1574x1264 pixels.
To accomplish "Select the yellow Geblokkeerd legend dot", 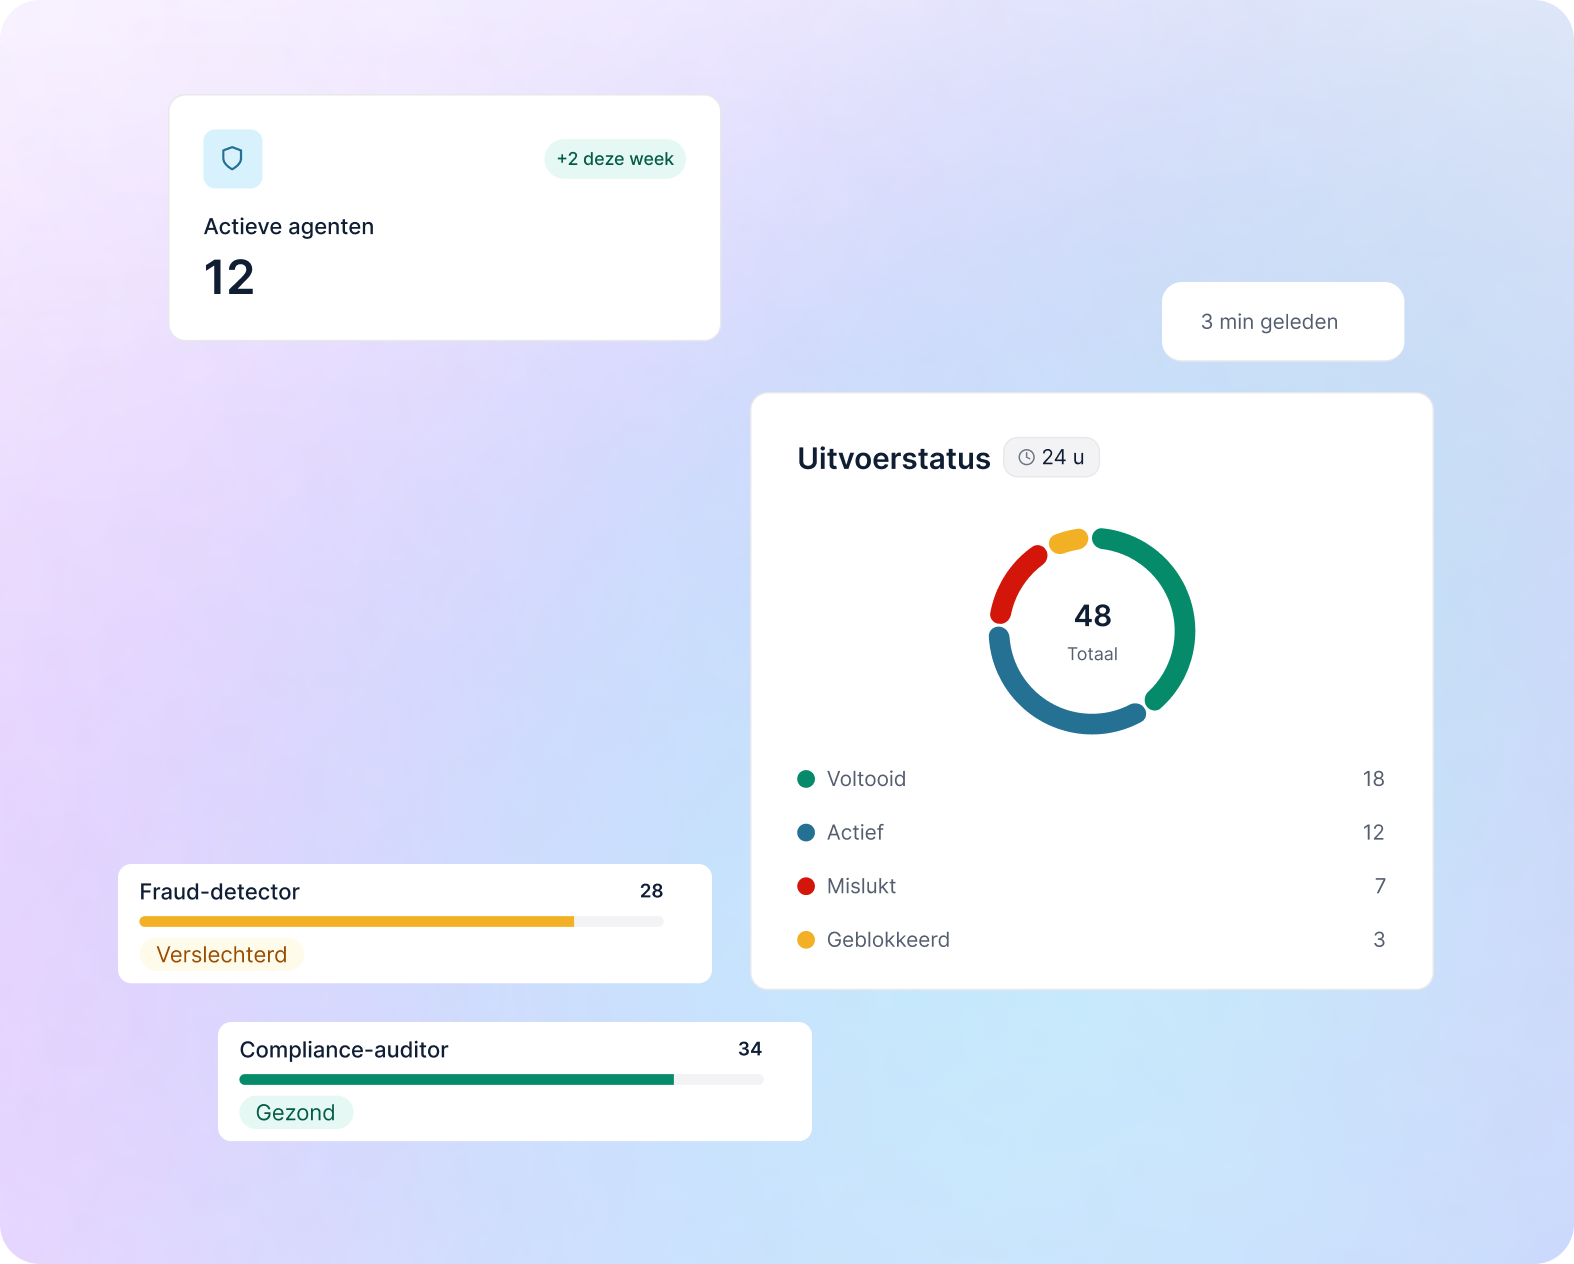I will coord(806,940).
